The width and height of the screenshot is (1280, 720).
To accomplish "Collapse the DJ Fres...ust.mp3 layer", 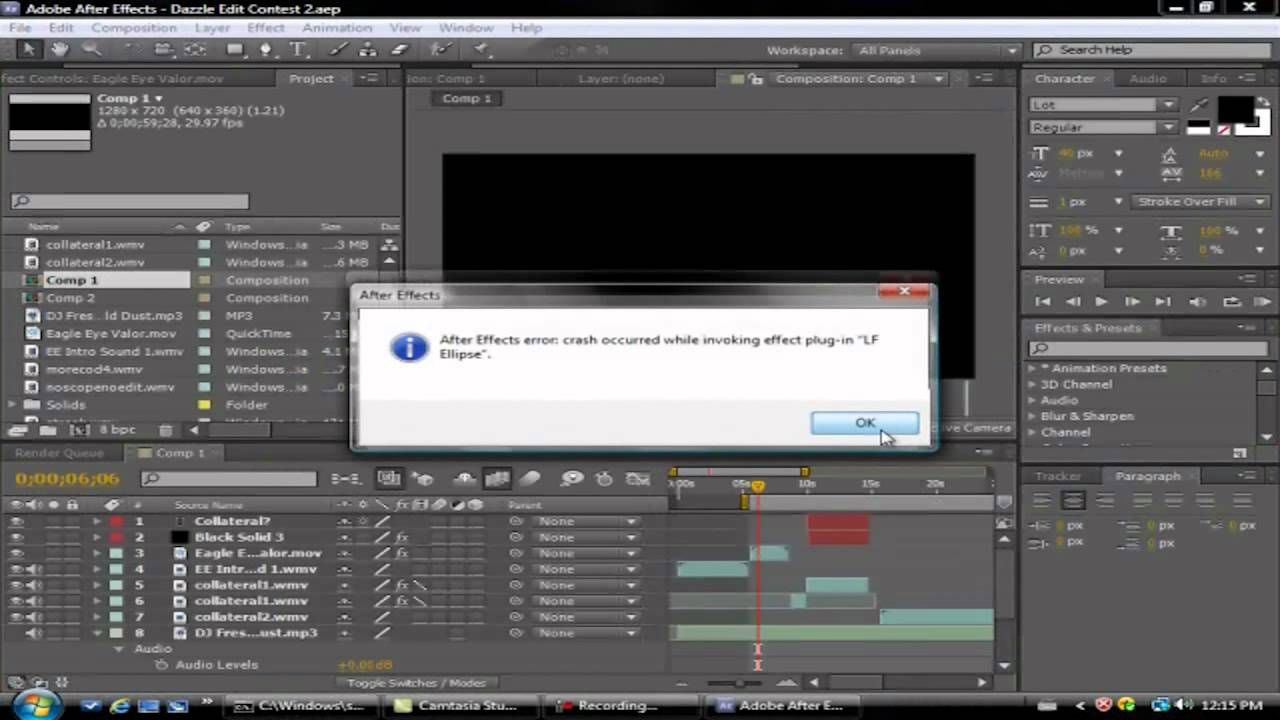I will click(x=97, y=633).
